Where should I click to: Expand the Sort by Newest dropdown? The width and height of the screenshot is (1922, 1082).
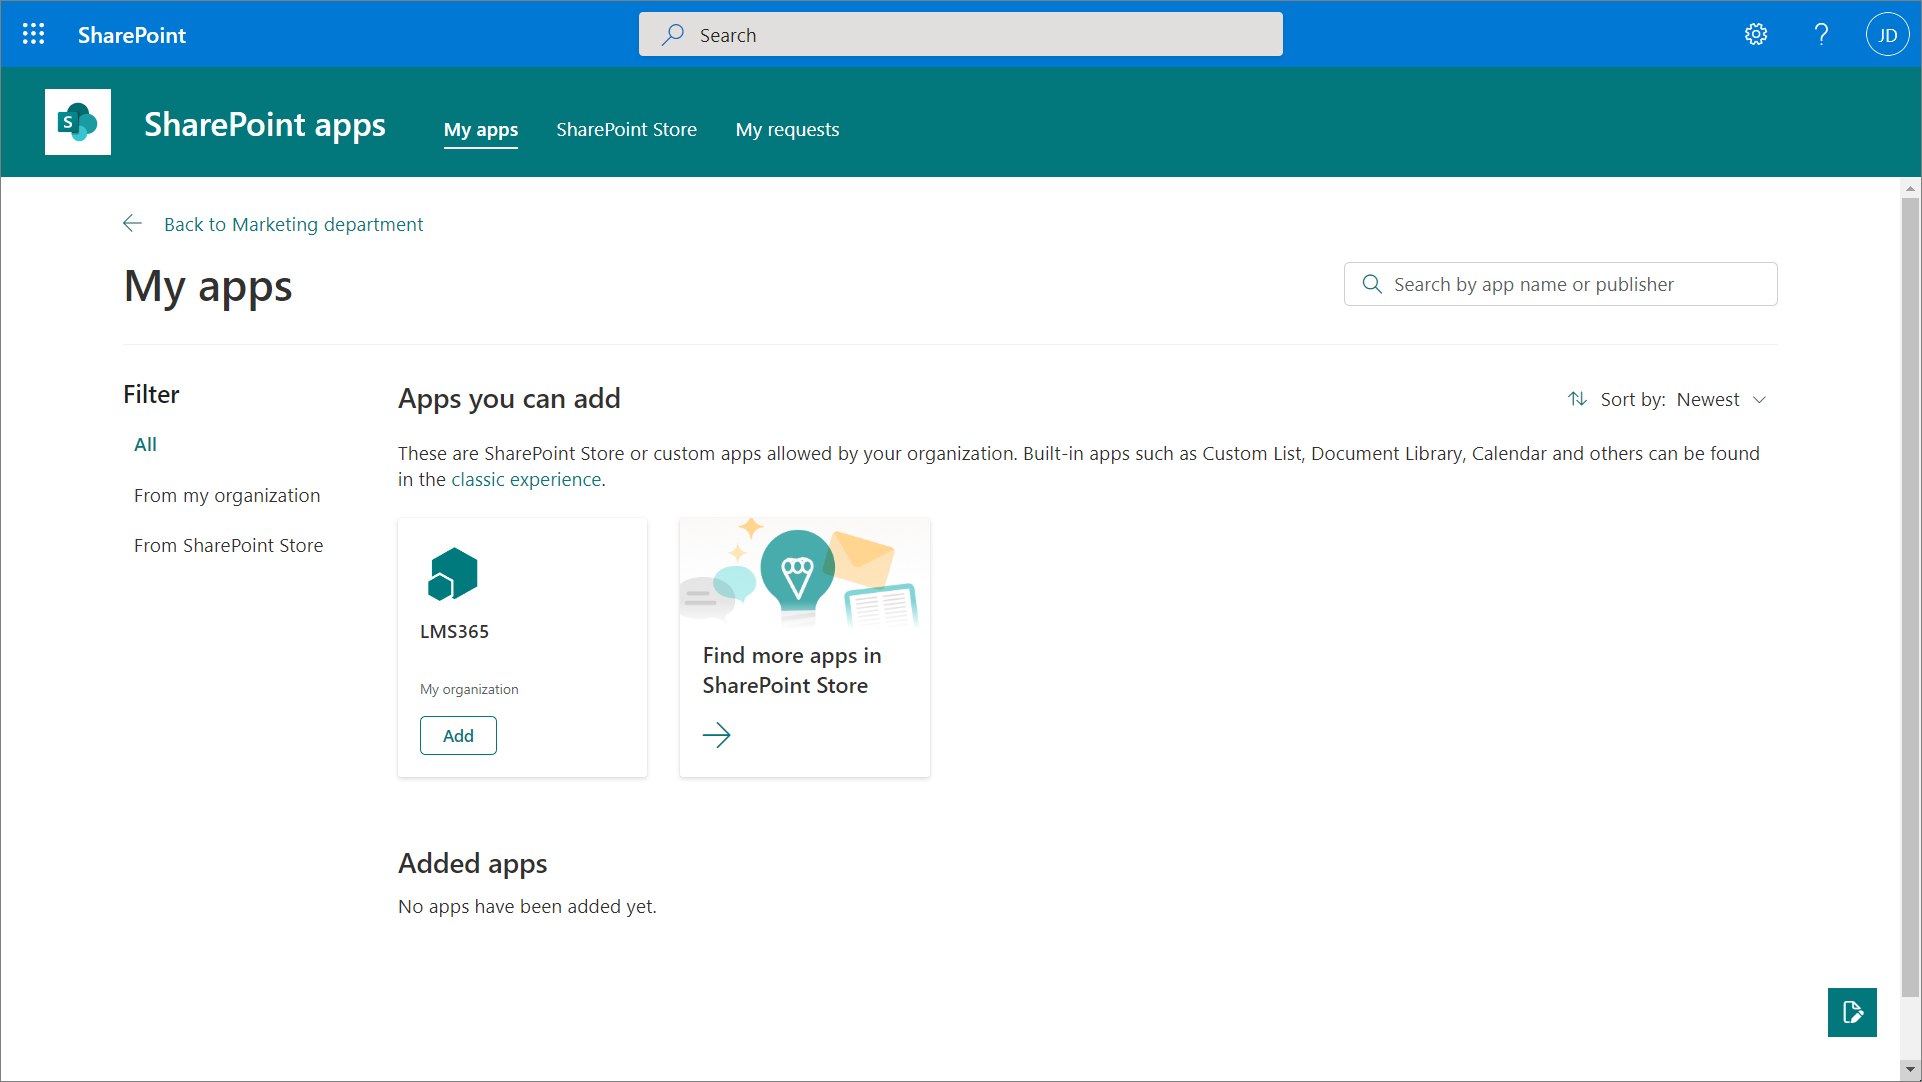click(x=1722, y=399)
